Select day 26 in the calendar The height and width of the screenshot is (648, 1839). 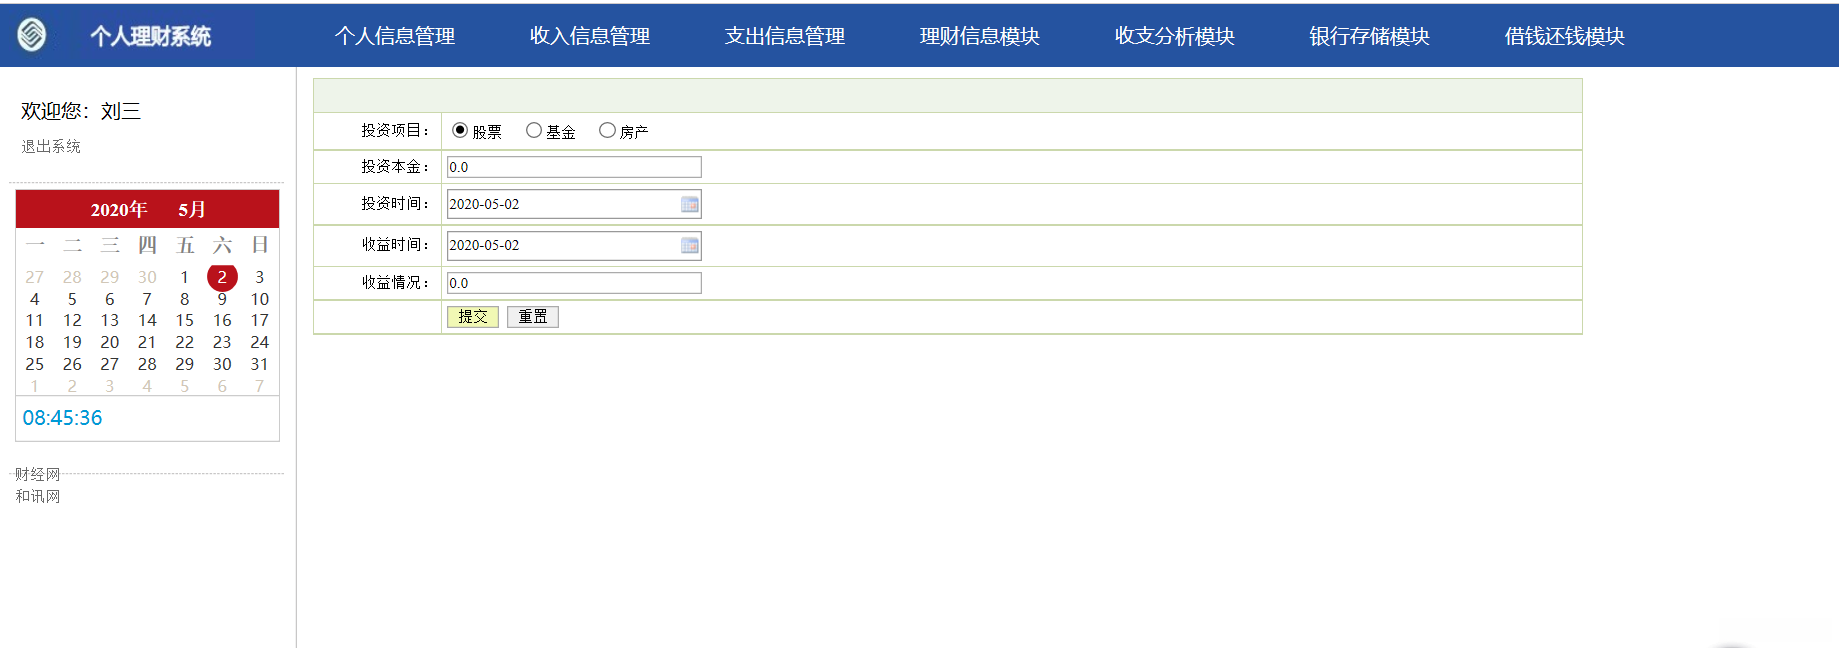pyautogui.click(x=72, y=364)
